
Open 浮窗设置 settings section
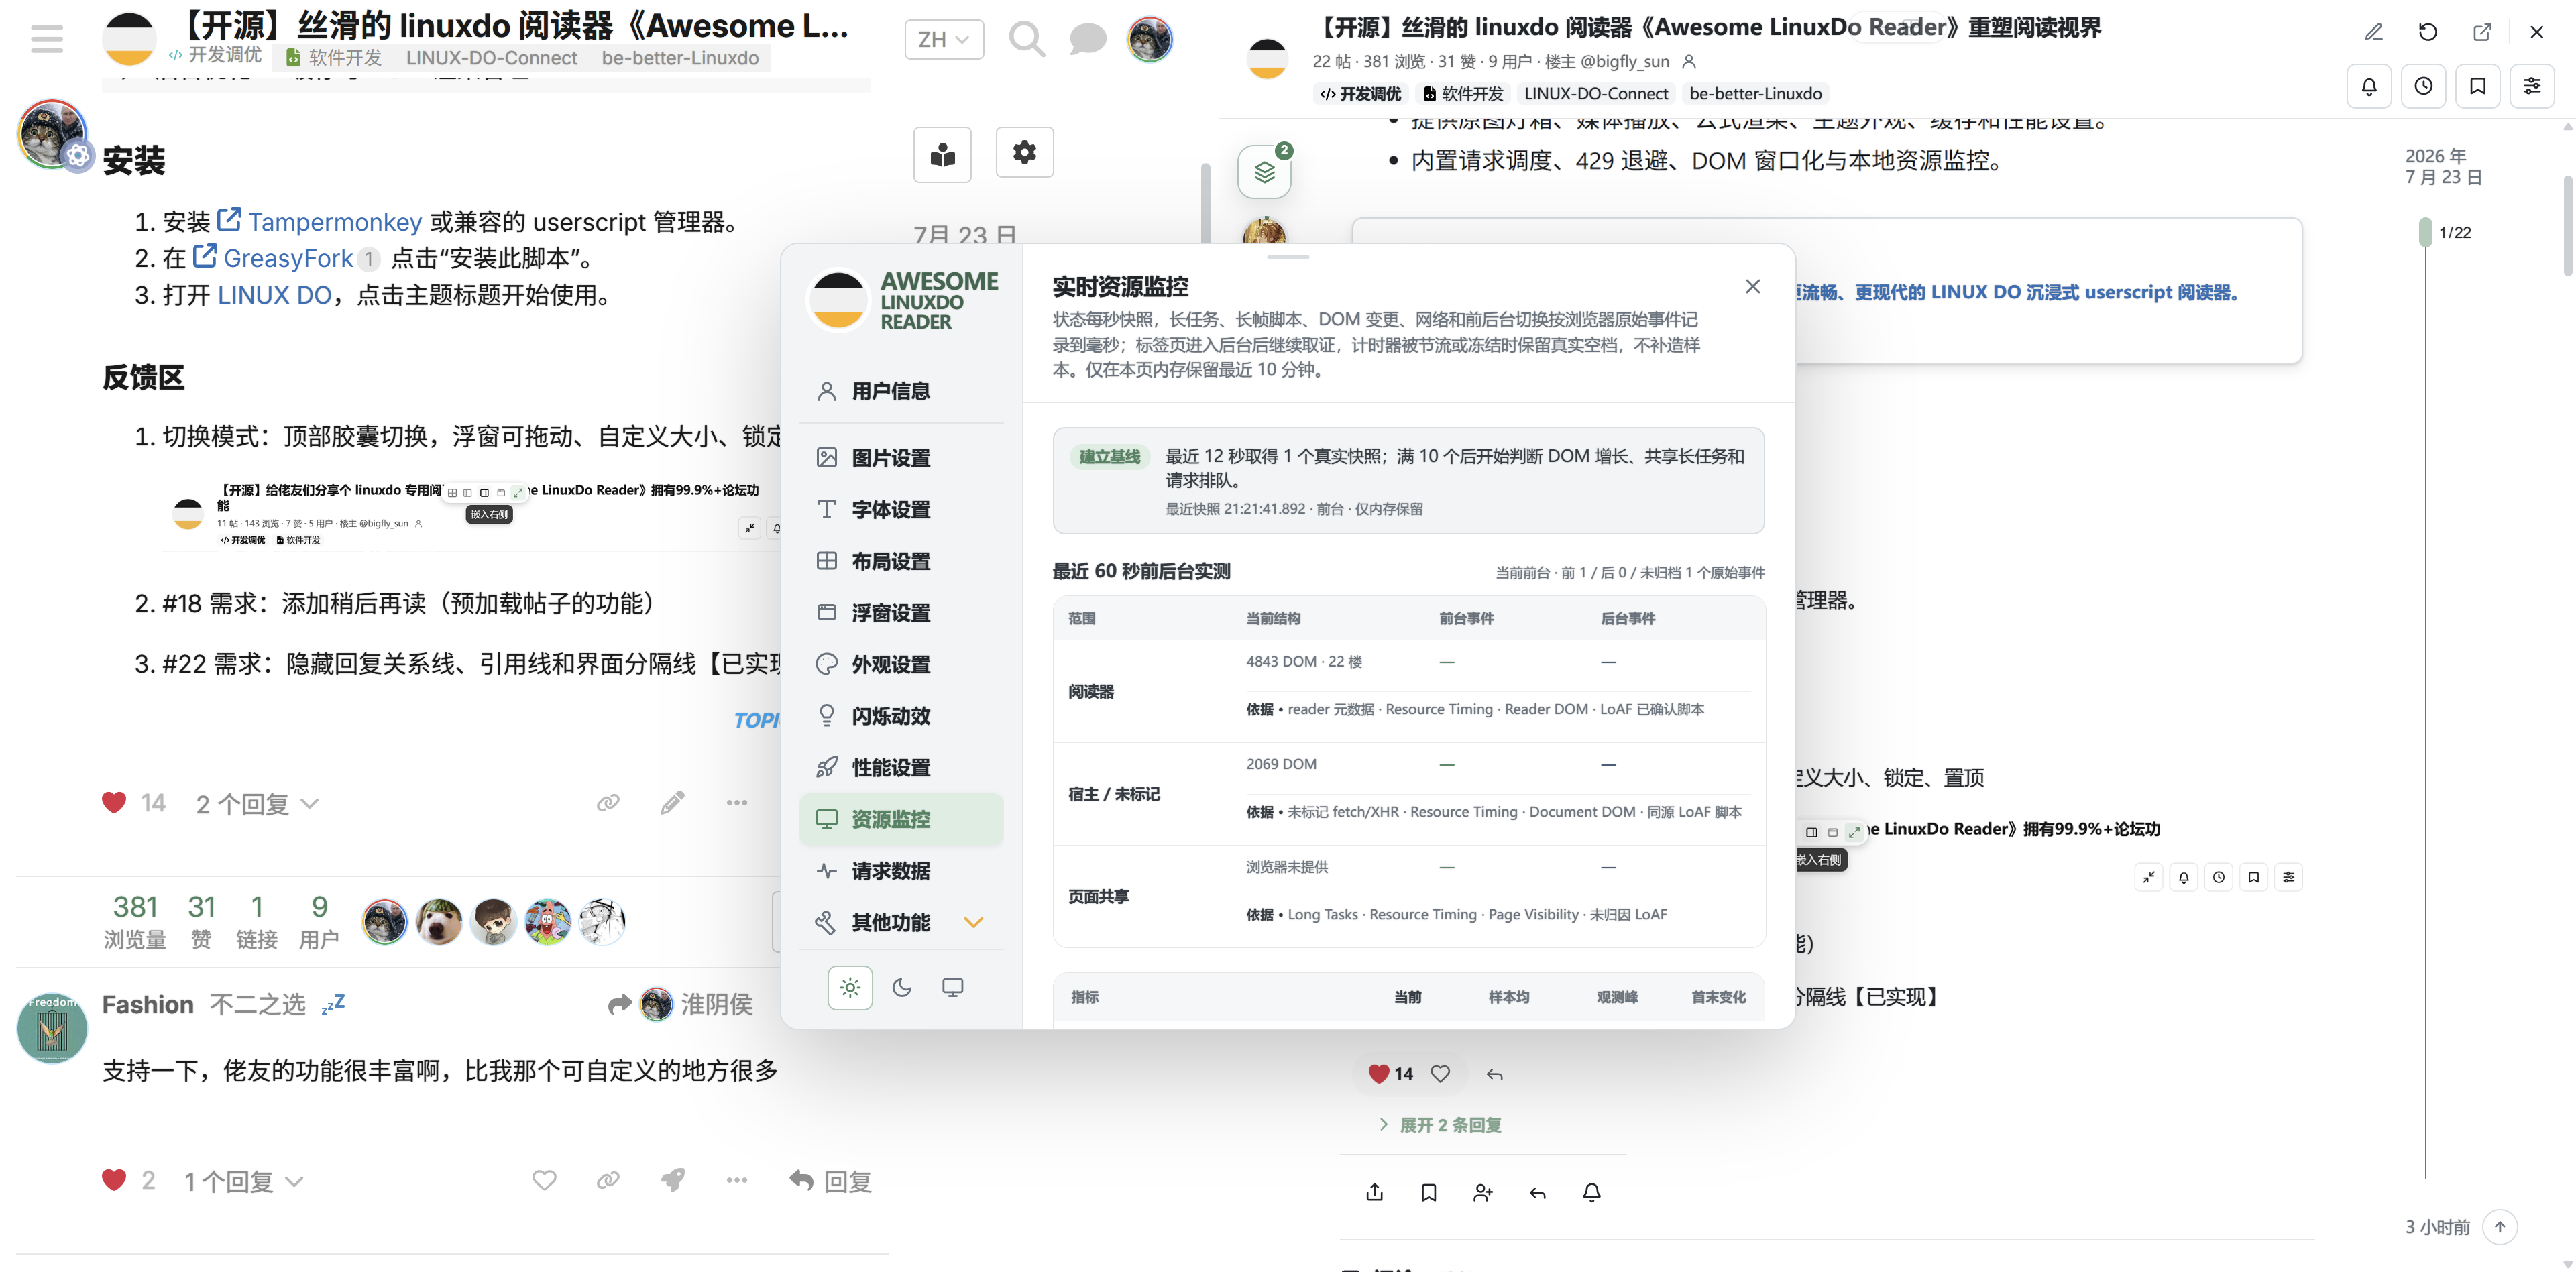901,612
